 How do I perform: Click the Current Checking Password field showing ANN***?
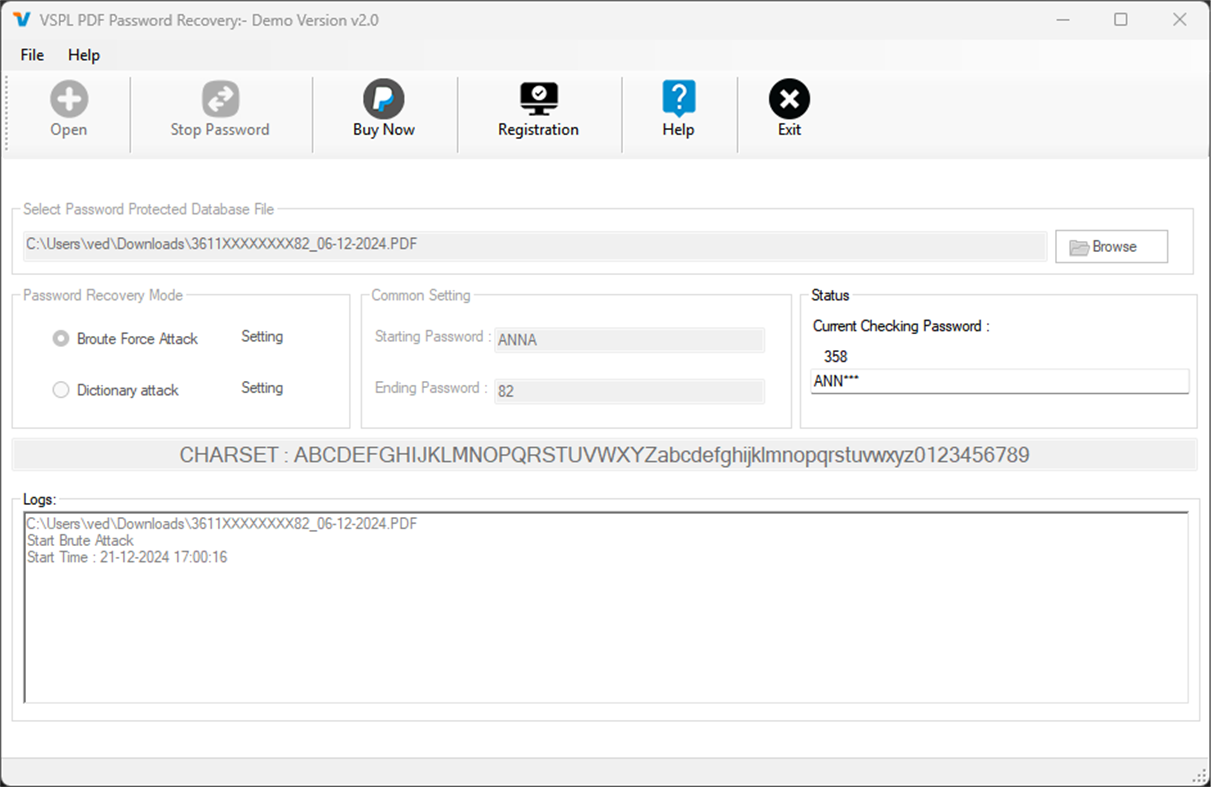[x=1000, y=381]
